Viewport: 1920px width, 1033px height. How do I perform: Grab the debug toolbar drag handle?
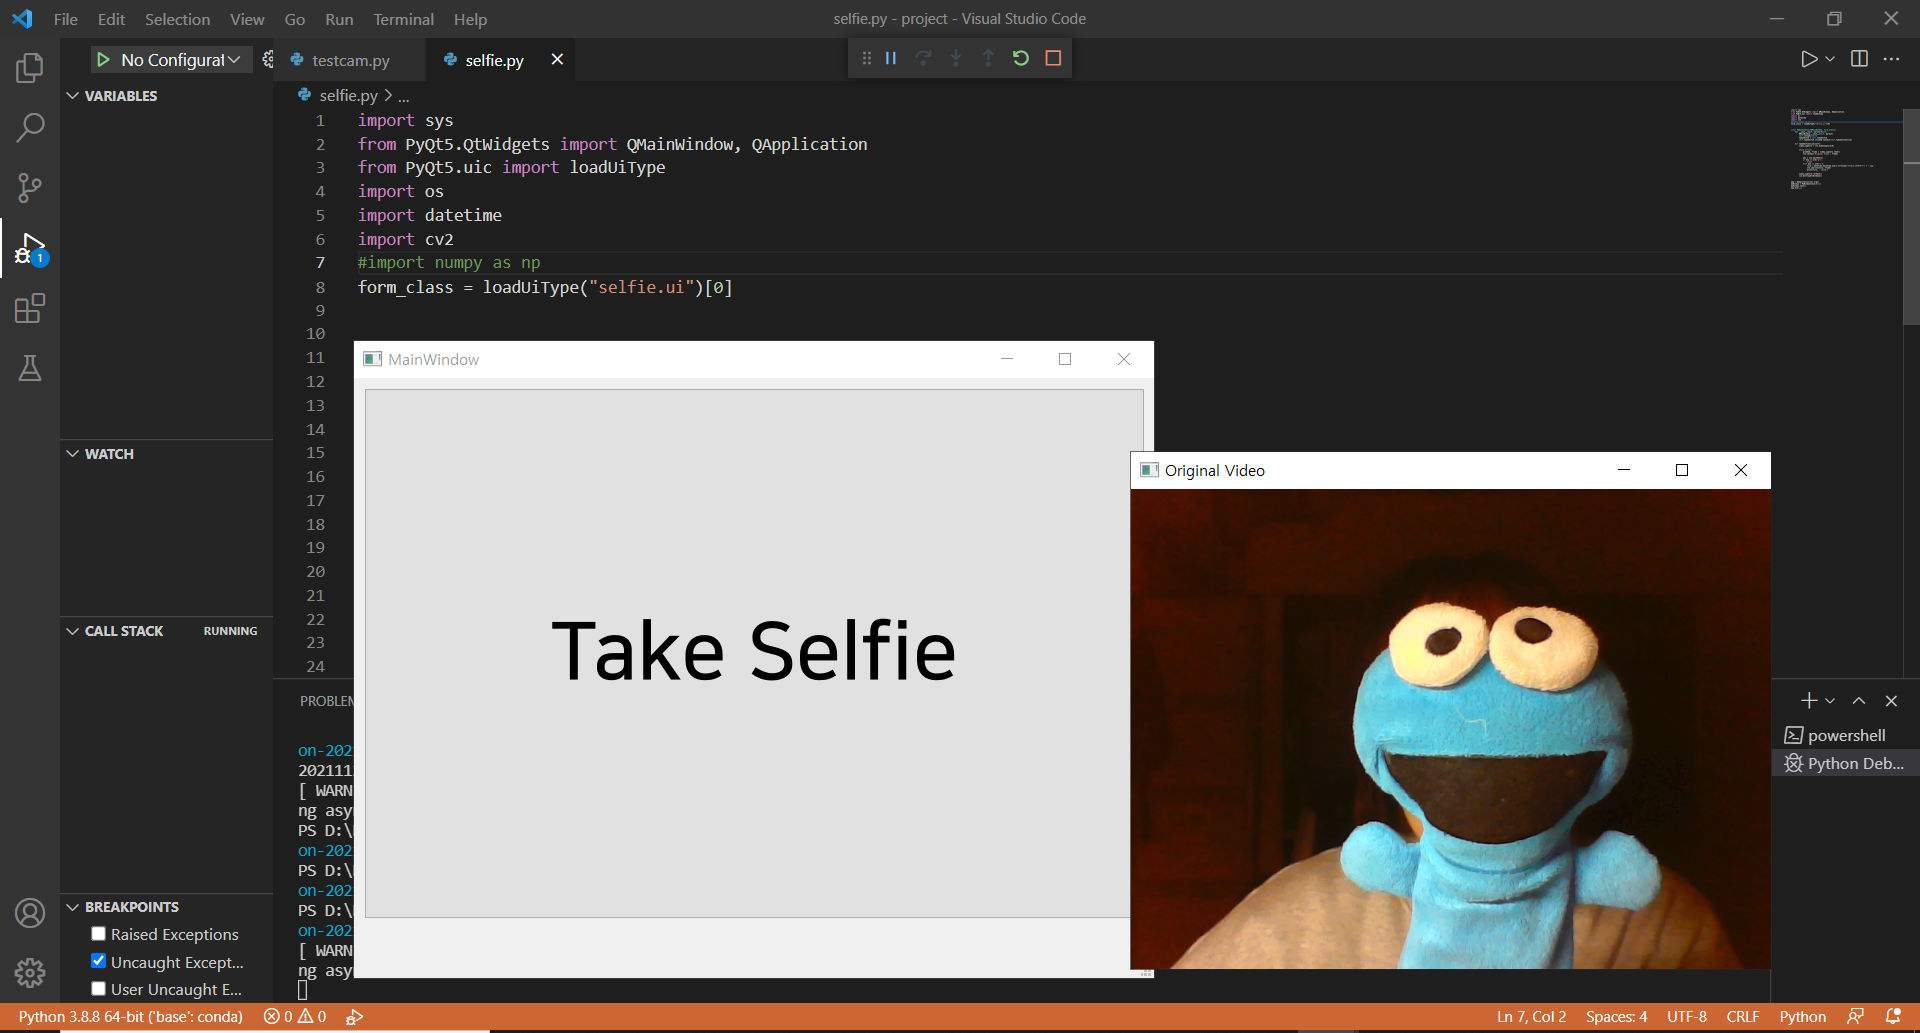[x=866, y=58]
